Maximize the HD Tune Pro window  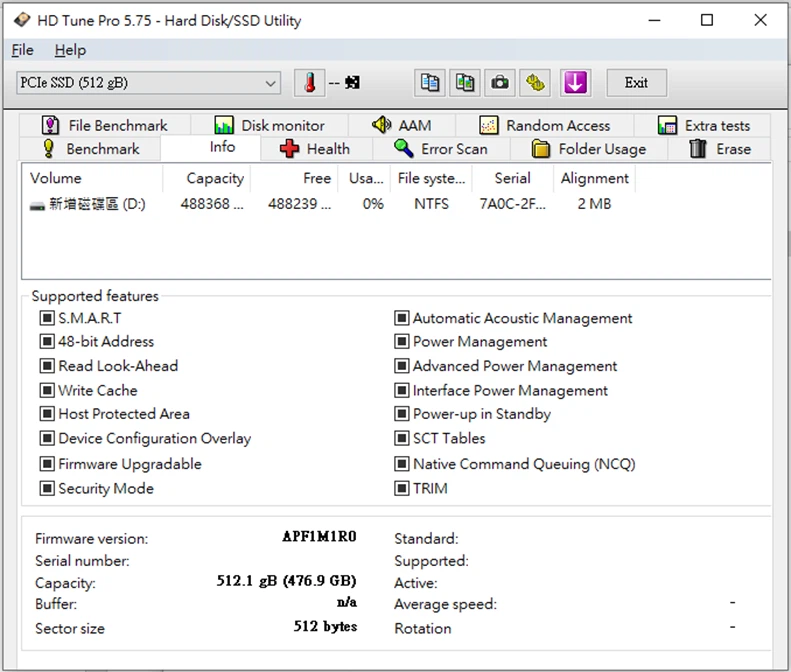(x=707, y=20)
